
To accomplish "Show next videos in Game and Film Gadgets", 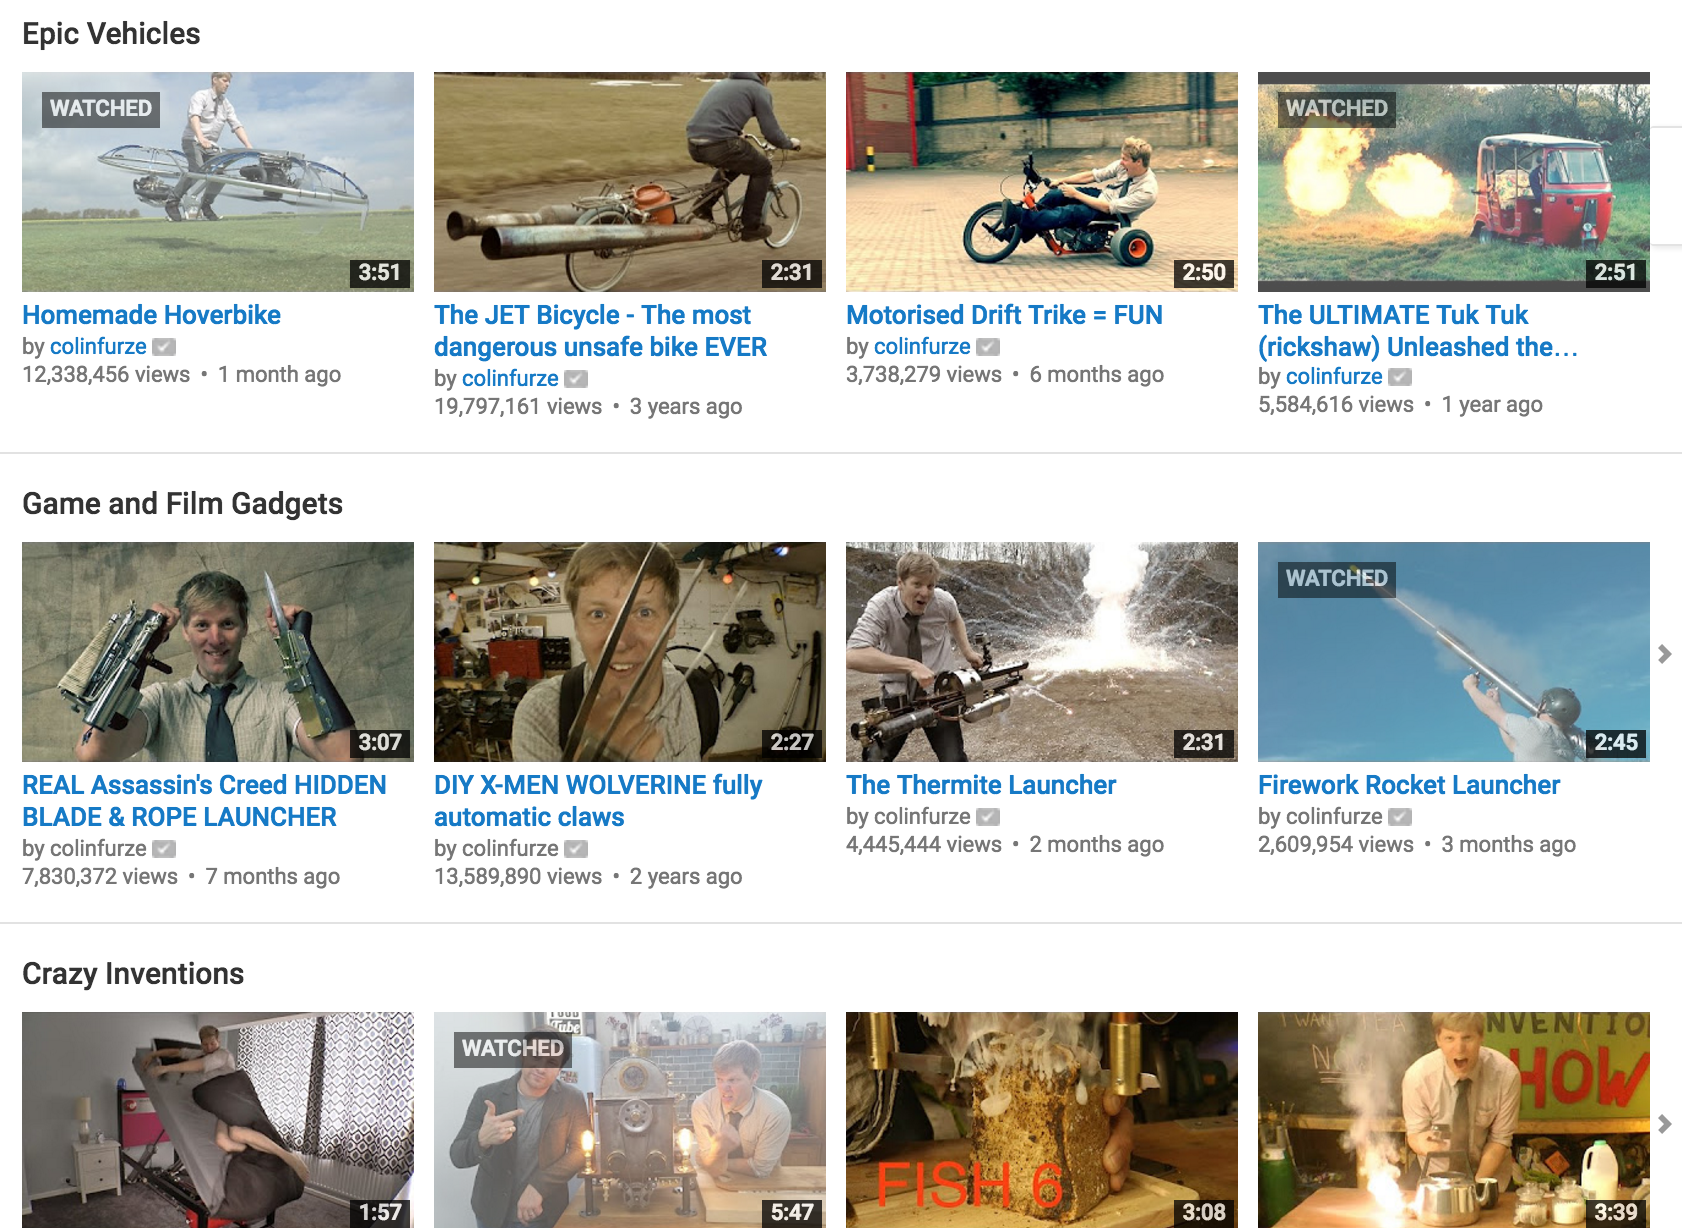I will 1665,654.
